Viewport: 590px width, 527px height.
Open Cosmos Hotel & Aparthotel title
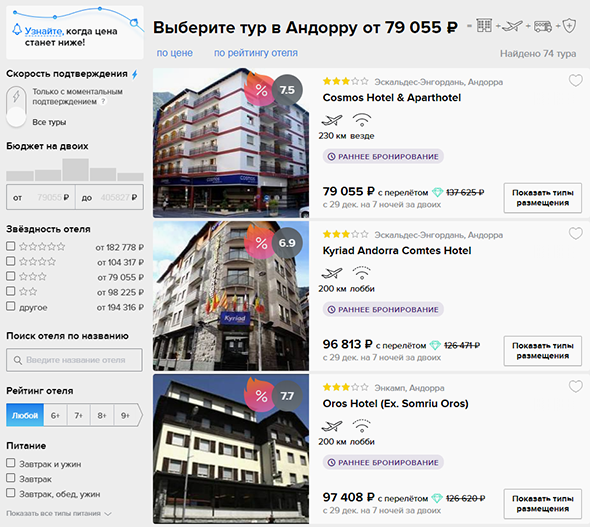point(392,98)
